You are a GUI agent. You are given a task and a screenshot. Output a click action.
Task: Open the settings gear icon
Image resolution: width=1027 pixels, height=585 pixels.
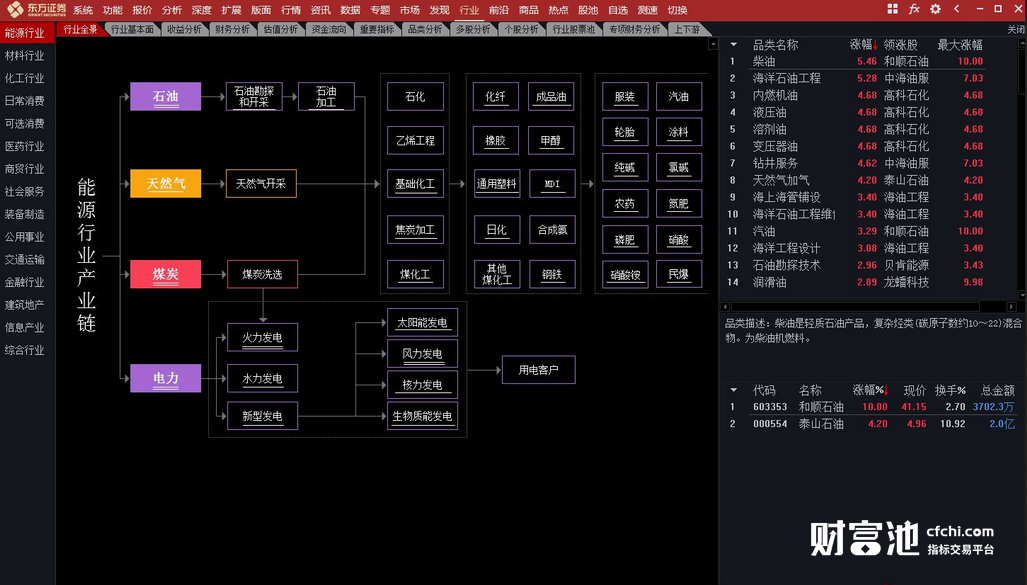(x=935, y=9)
